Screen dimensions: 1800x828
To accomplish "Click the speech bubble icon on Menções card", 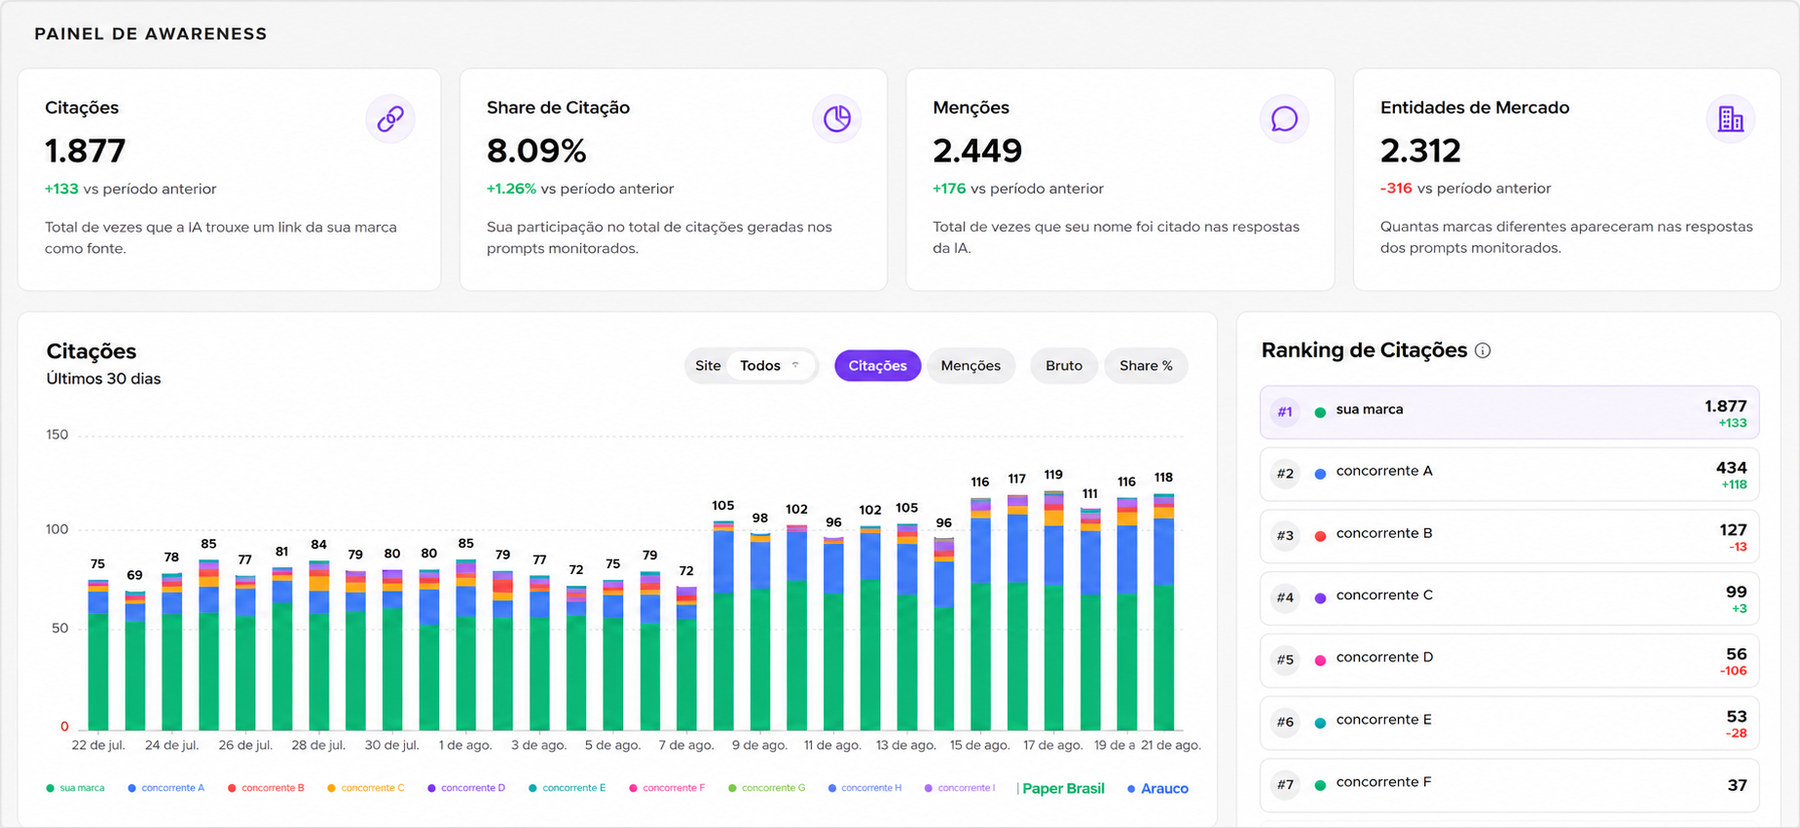I will click(1284, 119).
